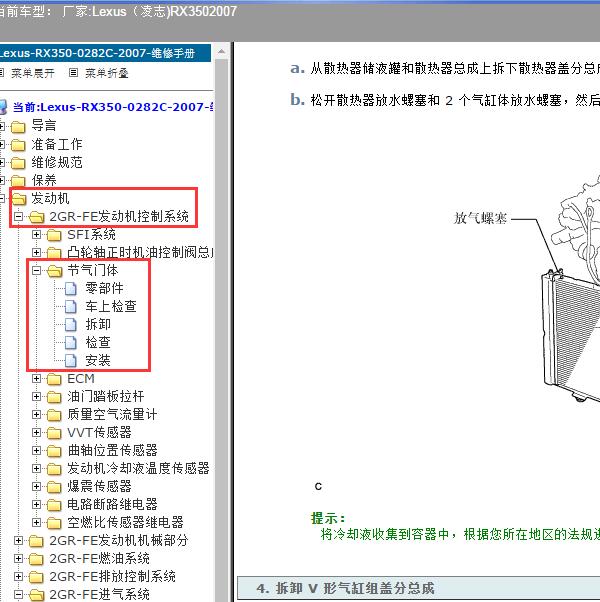
Task: Click the 2GR-FE排放控制系统 folder icon
Action: (x=36, y=577)
